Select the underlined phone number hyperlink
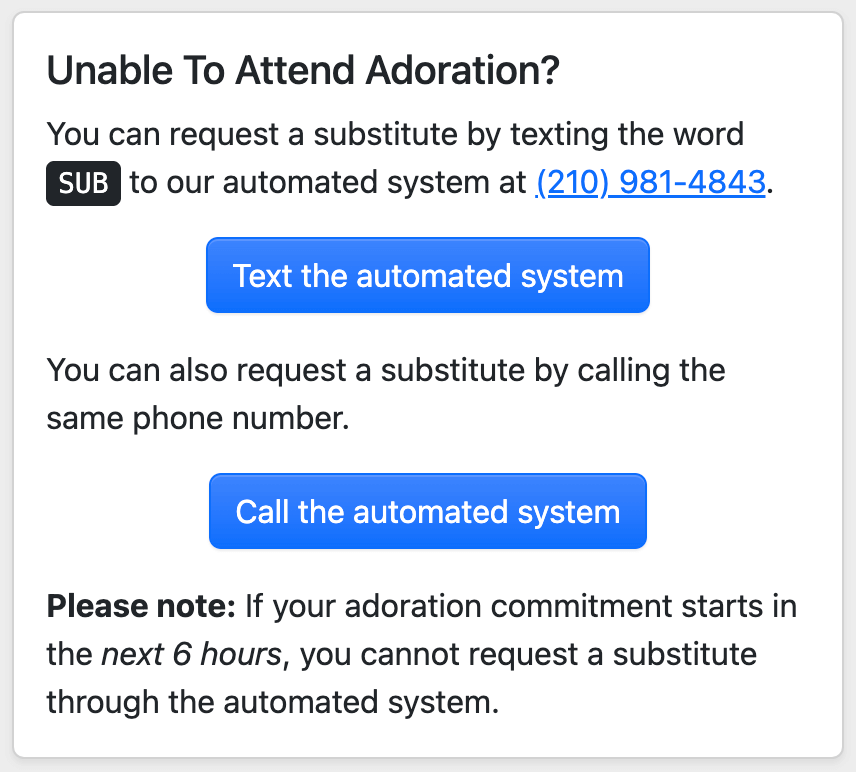This screenshot has height=772, width=856. [651, 182]
